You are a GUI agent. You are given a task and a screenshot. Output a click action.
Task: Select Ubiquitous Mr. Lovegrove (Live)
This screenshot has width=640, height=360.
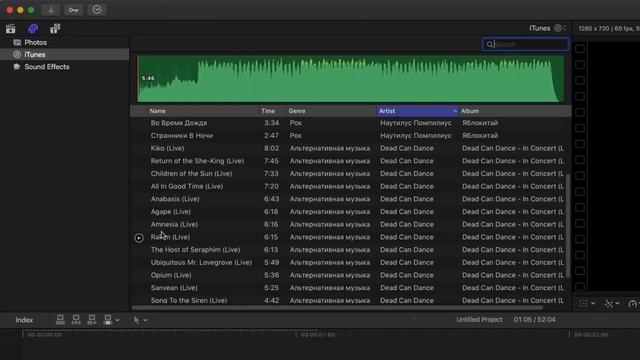[201, 262]
